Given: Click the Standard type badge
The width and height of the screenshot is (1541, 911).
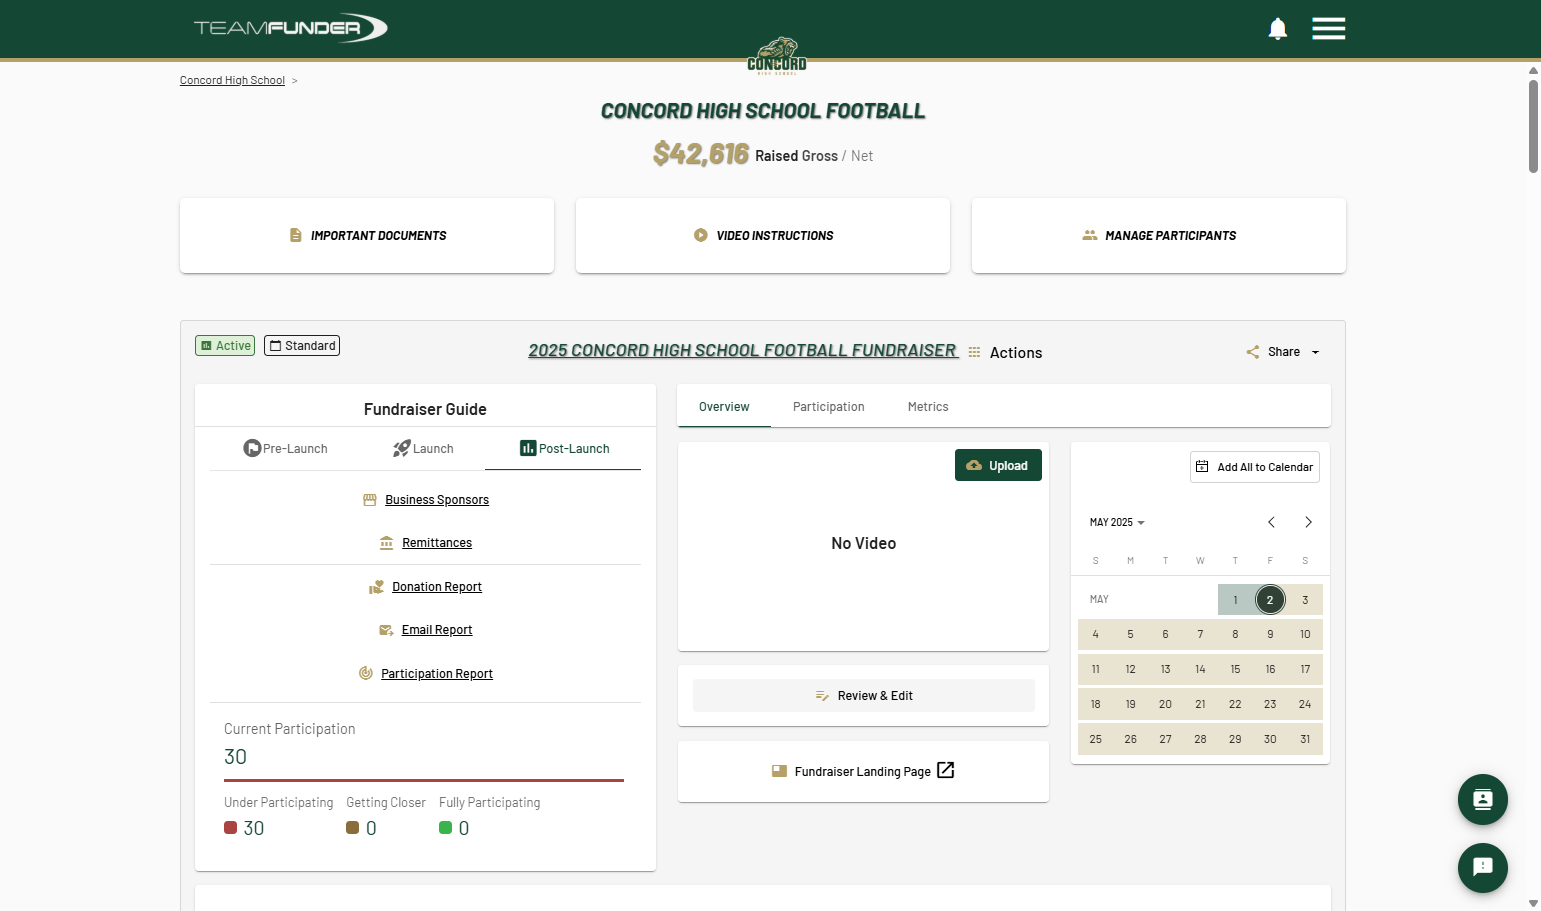Looking at the screenshot, I should click(302, 346).
